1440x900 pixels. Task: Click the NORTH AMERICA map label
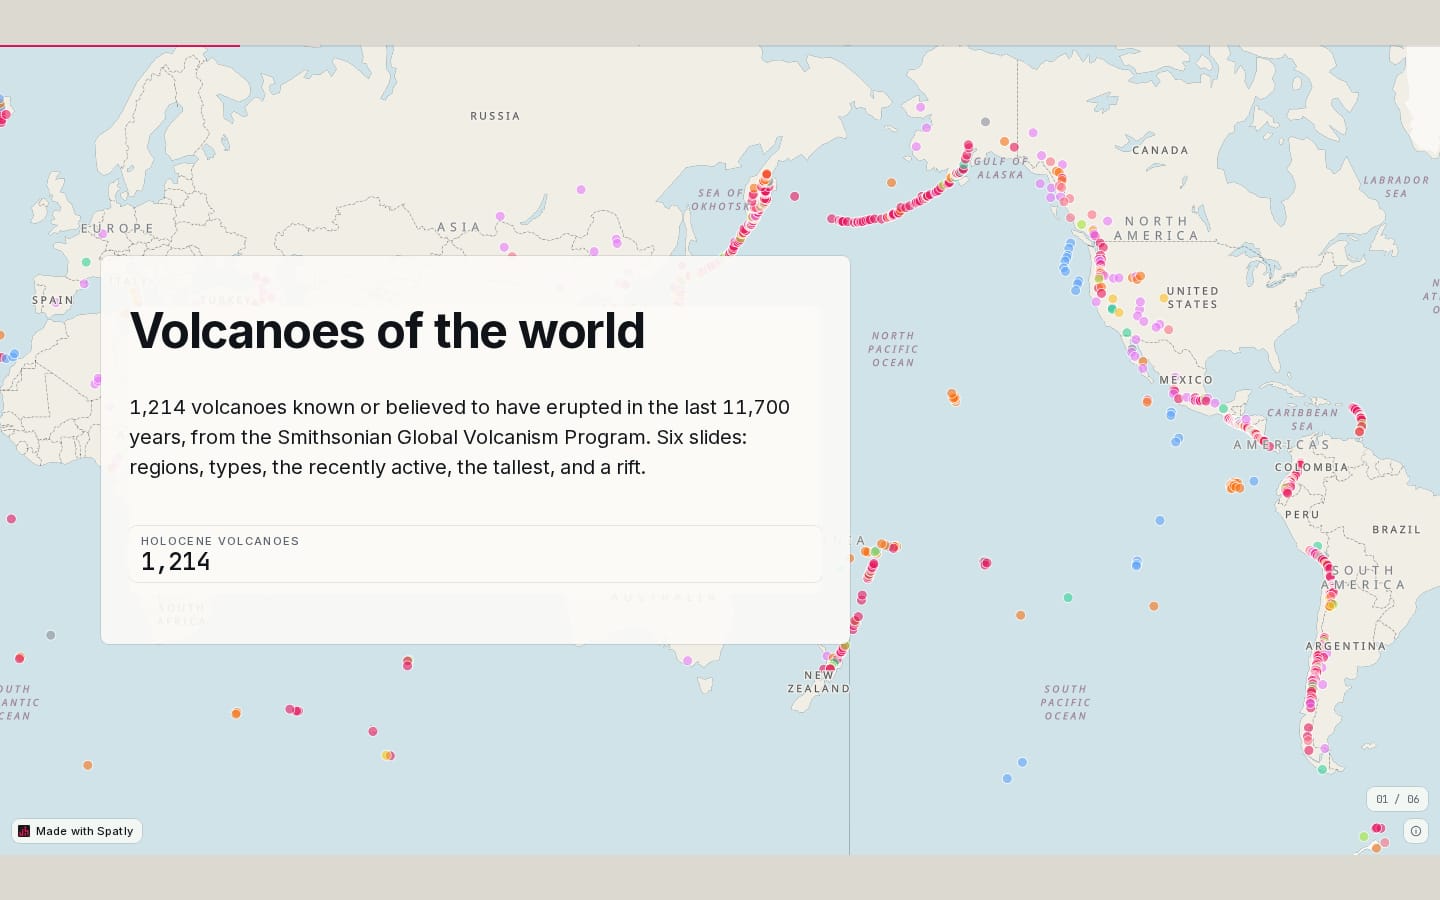click(1156, 229)
